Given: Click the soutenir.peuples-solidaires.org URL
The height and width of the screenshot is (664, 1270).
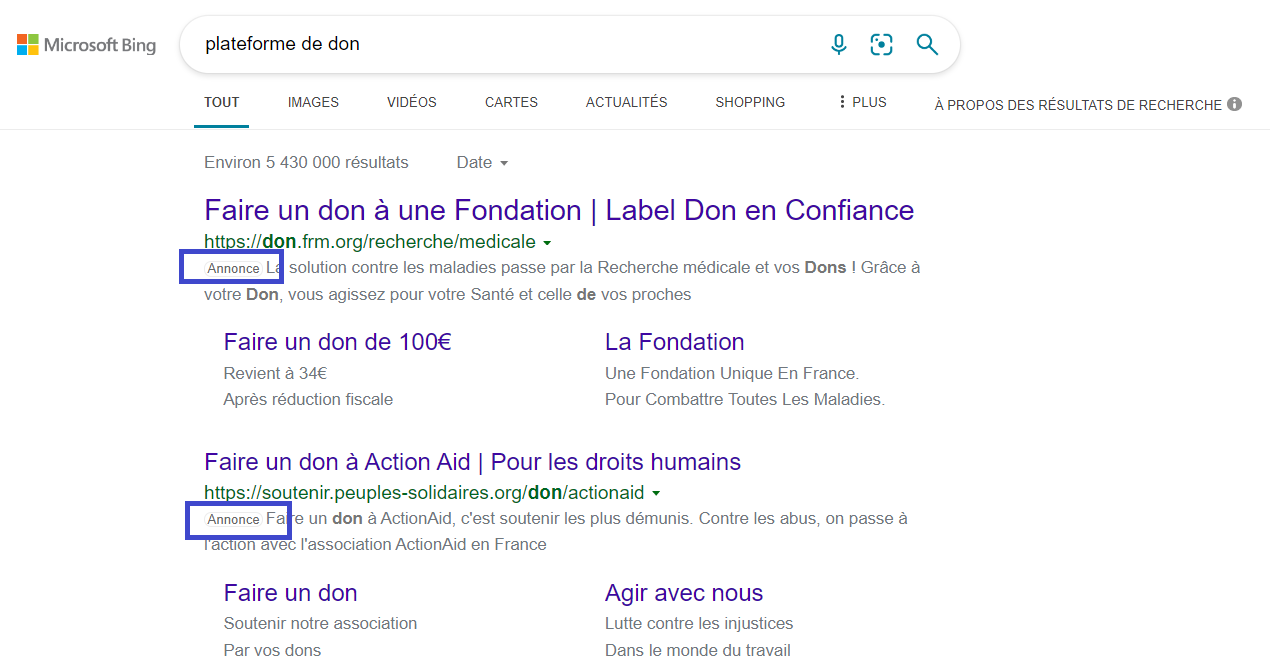Looking at the screenshot, I should tap(424, 493).
